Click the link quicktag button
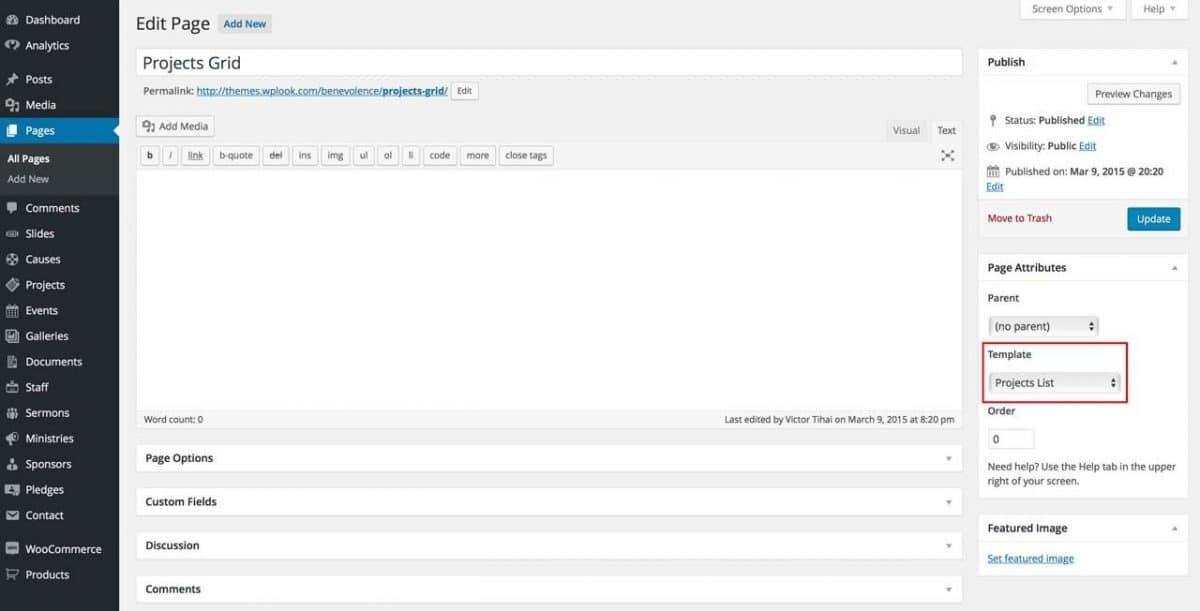This screenshot has width=1200, height=611. point(196,156)
